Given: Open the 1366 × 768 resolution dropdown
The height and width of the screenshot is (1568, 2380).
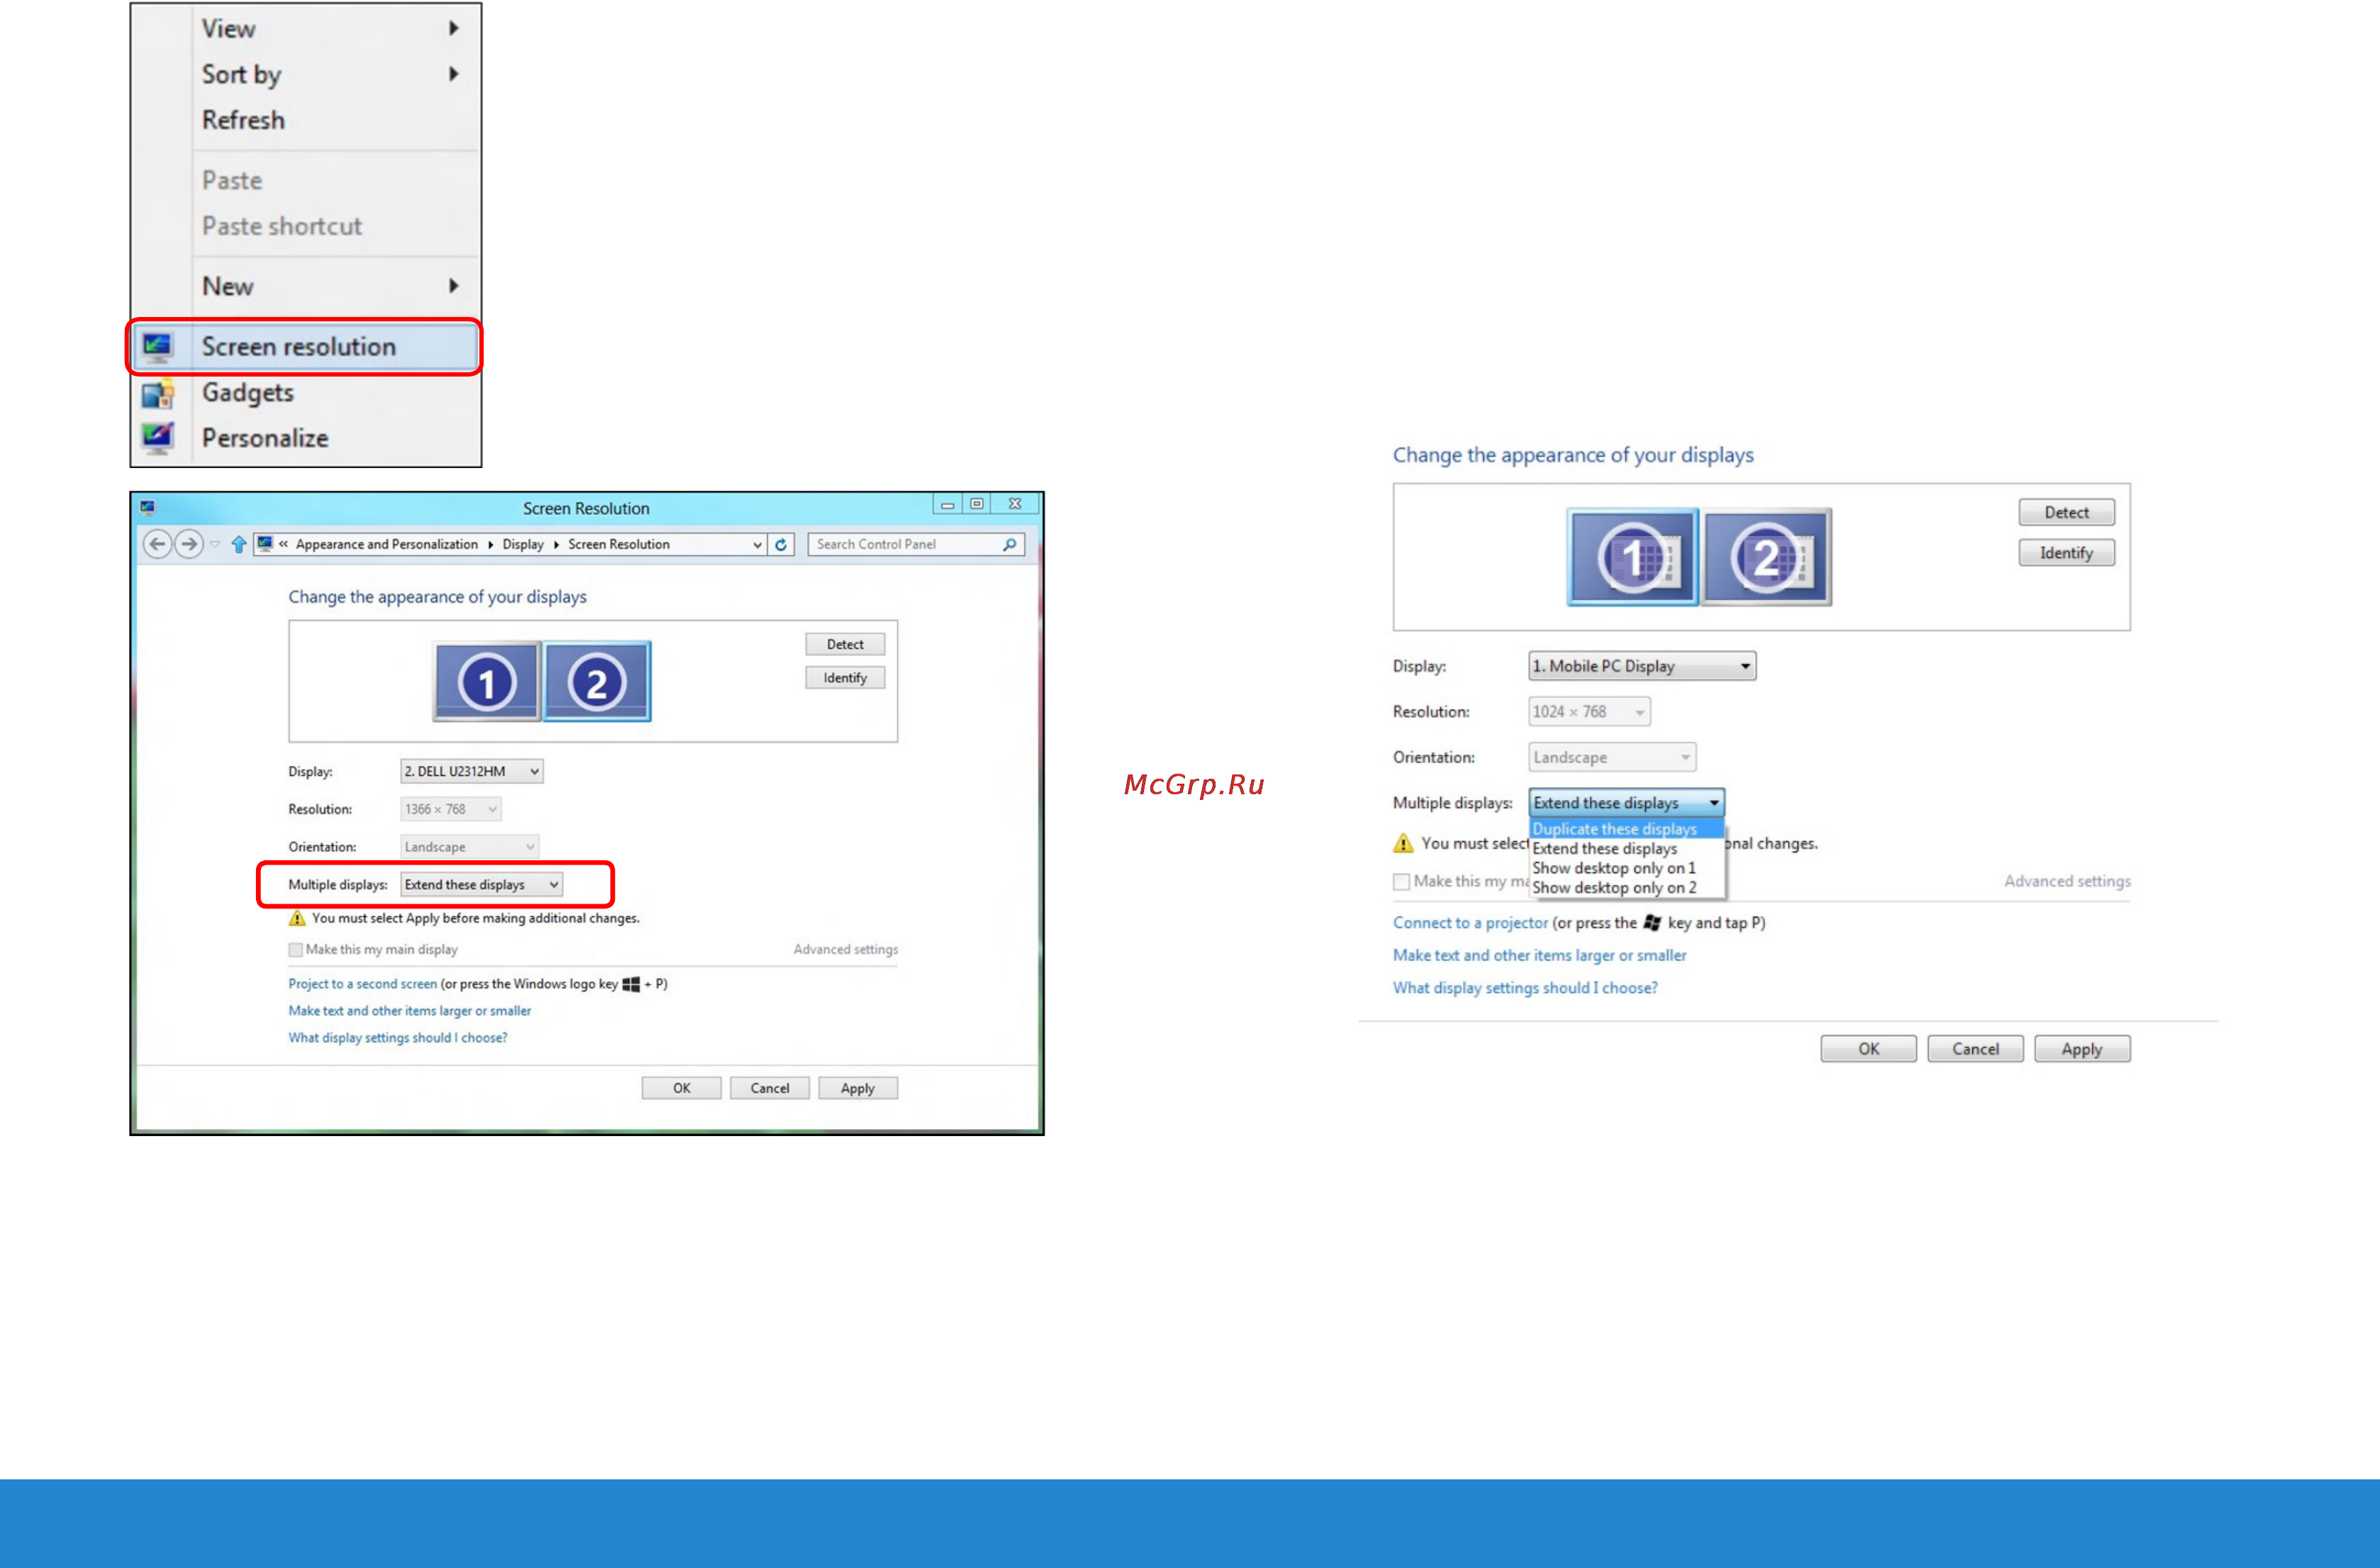Looking at the screenshot, I should coord(451,808).
